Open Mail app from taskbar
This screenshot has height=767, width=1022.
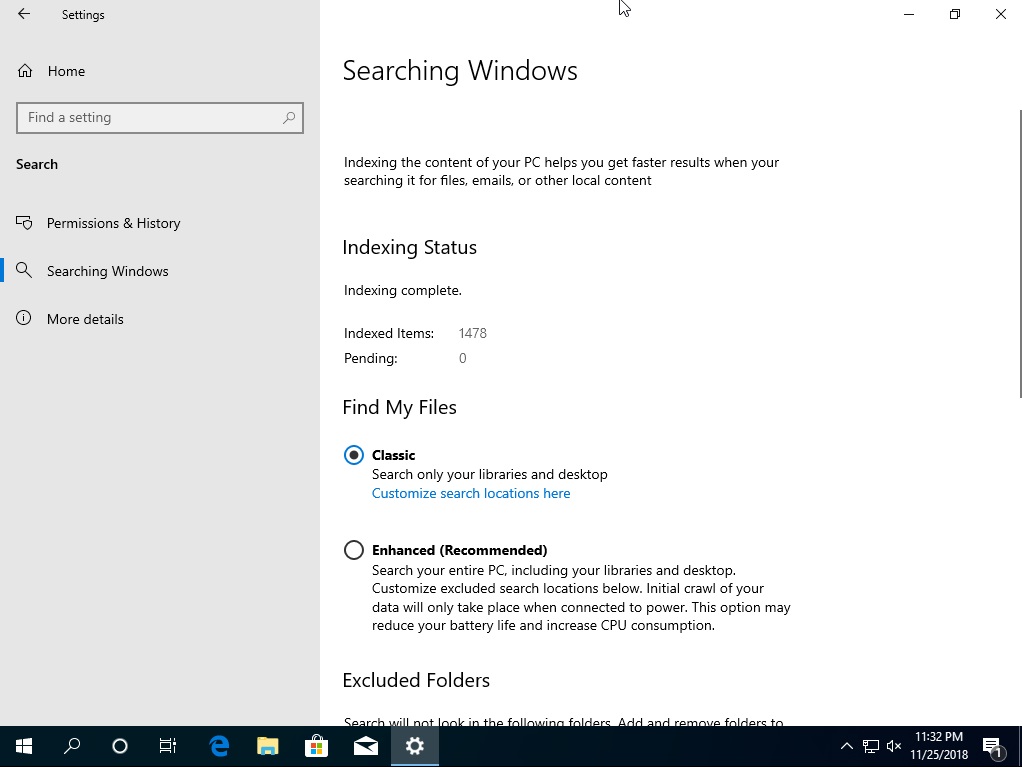[x=366, y=746]
